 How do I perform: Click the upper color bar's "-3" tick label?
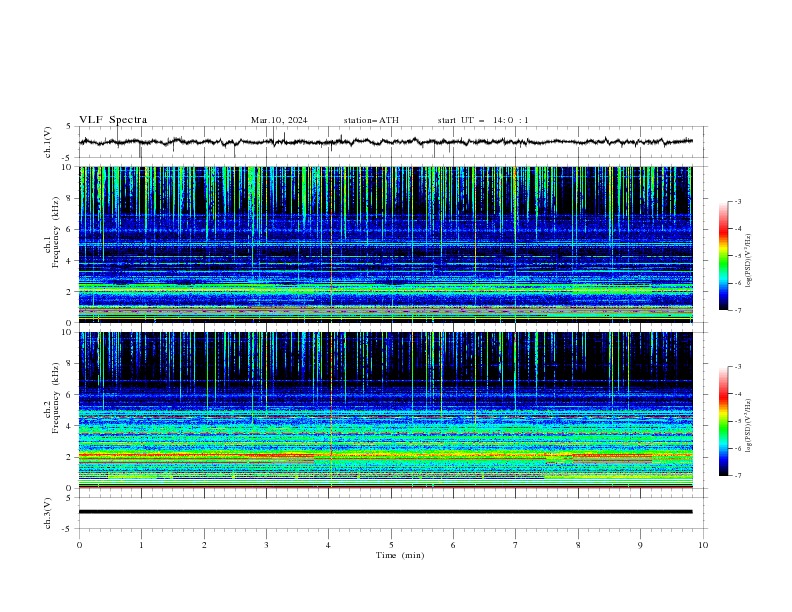pos(737,201)
